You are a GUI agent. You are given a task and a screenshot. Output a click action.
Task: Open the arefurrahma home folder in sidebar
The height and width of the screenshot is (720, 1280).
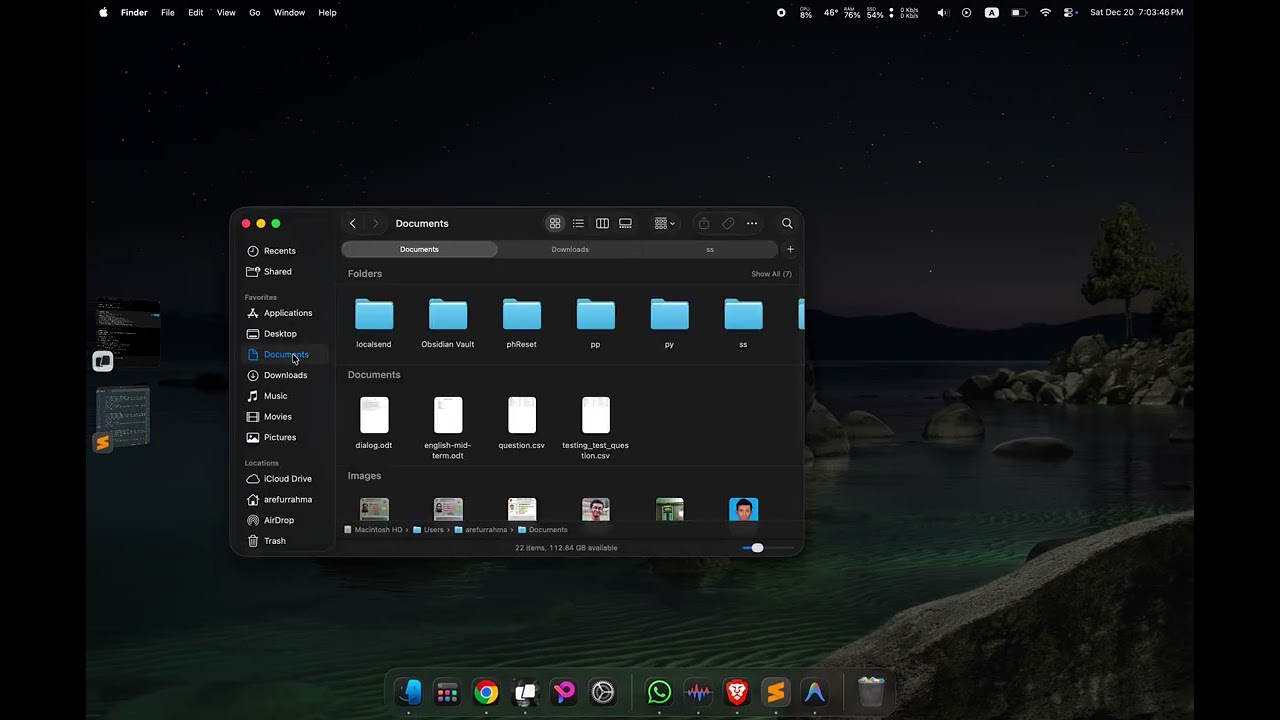[x=288, y=499]
